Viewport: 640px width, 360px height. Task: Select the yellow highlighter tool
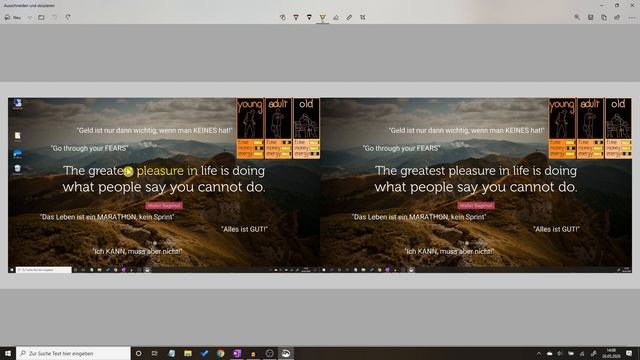click(x=322, y=18)
